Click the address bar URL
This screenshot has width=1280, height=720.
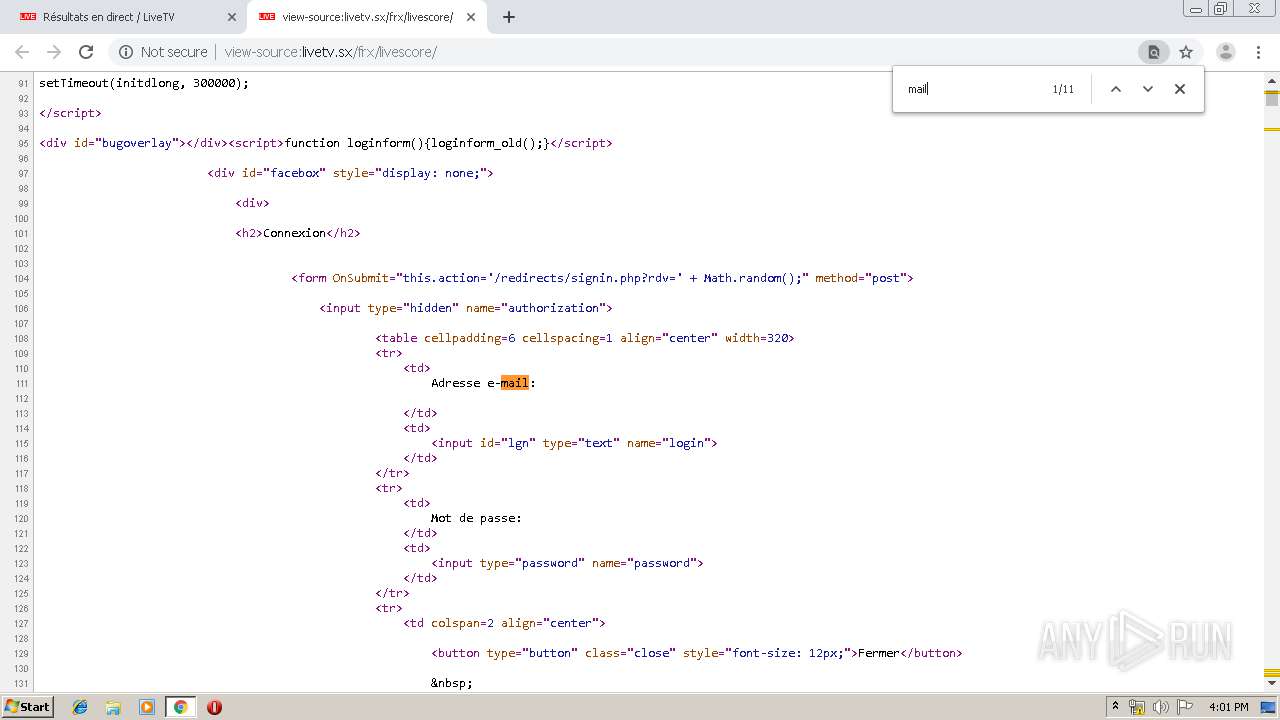pyautogui.click(x=330, y=52)
